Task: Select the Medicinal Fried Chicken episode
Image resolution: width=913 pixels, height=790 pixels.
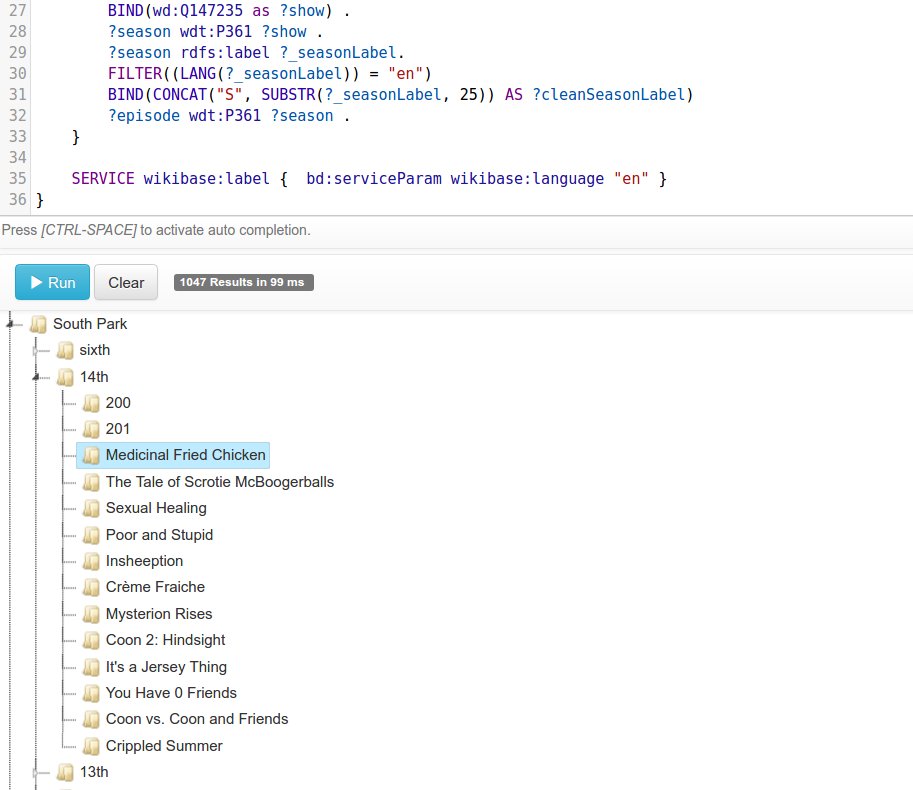Action: coord(185,455)
